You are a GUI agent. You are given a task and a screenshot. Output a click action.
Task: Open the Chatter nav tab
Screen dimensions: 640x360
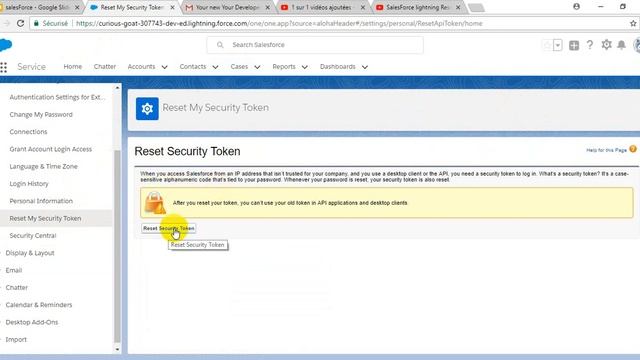tap(105, 67)
